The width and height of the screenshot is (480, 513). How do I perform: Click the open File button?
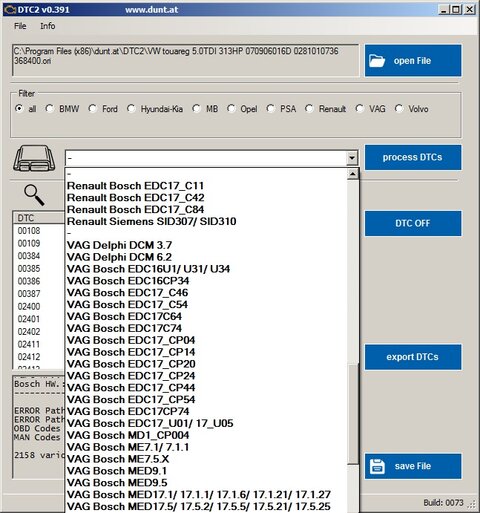(413, 61)
